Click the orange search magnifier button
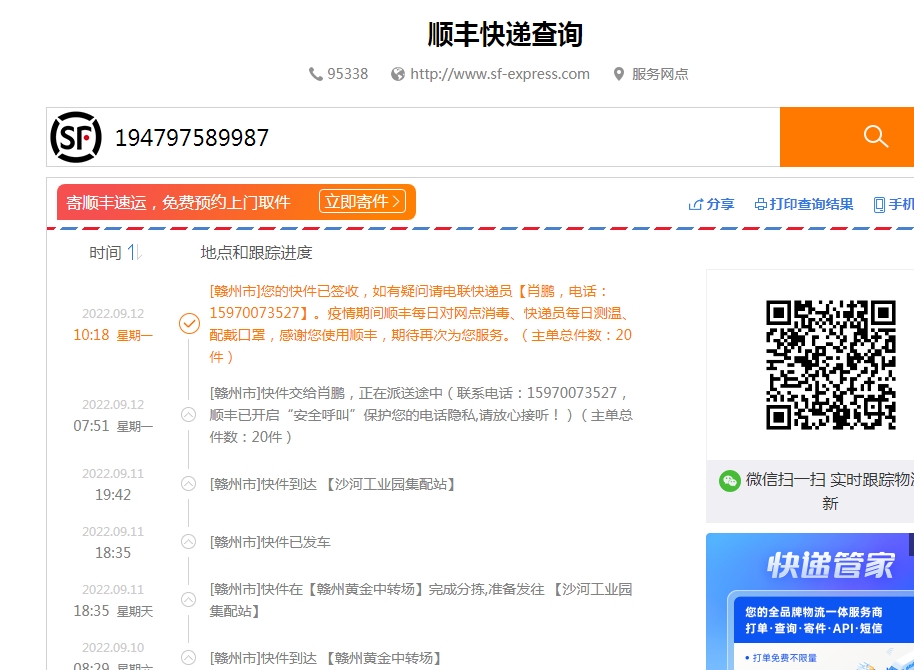 (x=847, y=137)
